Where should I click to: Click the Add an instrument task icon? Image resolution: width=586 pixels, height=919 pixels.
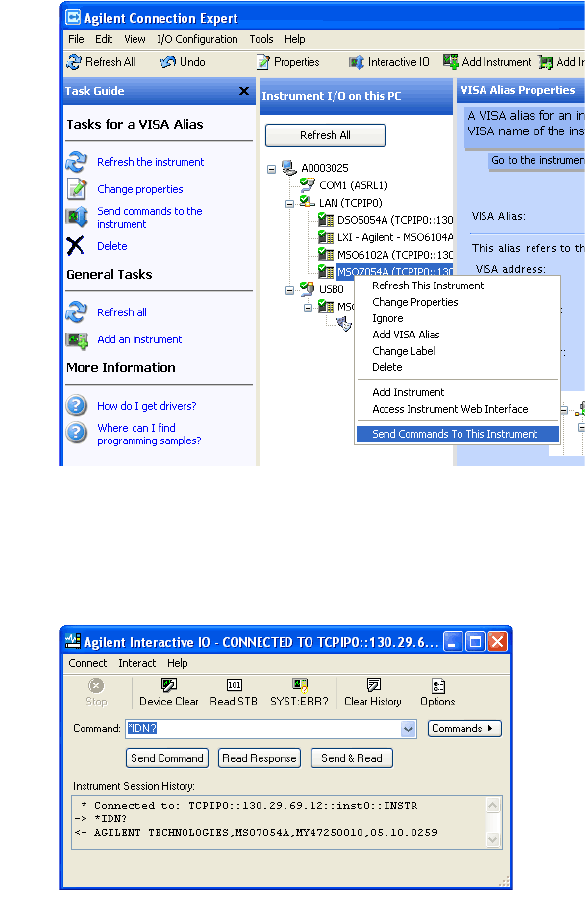tap(76, 340)
